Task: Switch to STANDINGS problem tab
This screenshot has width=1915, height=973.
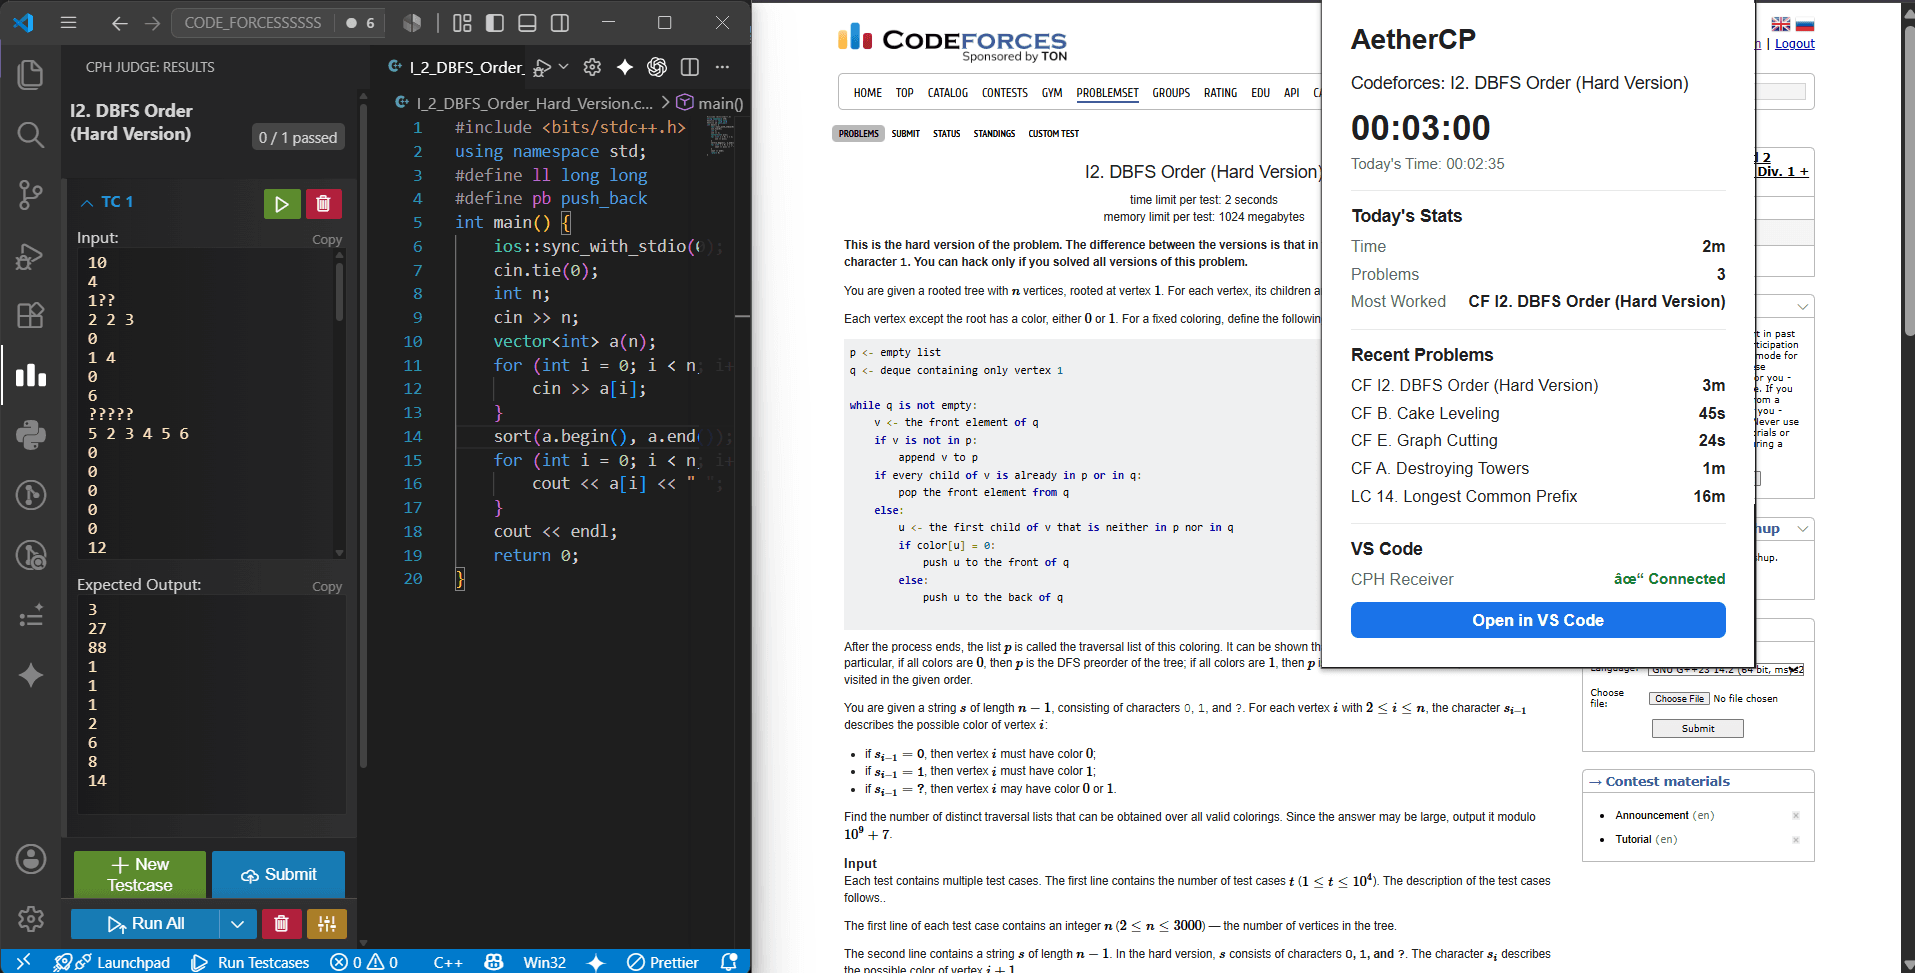Action: click(994, 133)
